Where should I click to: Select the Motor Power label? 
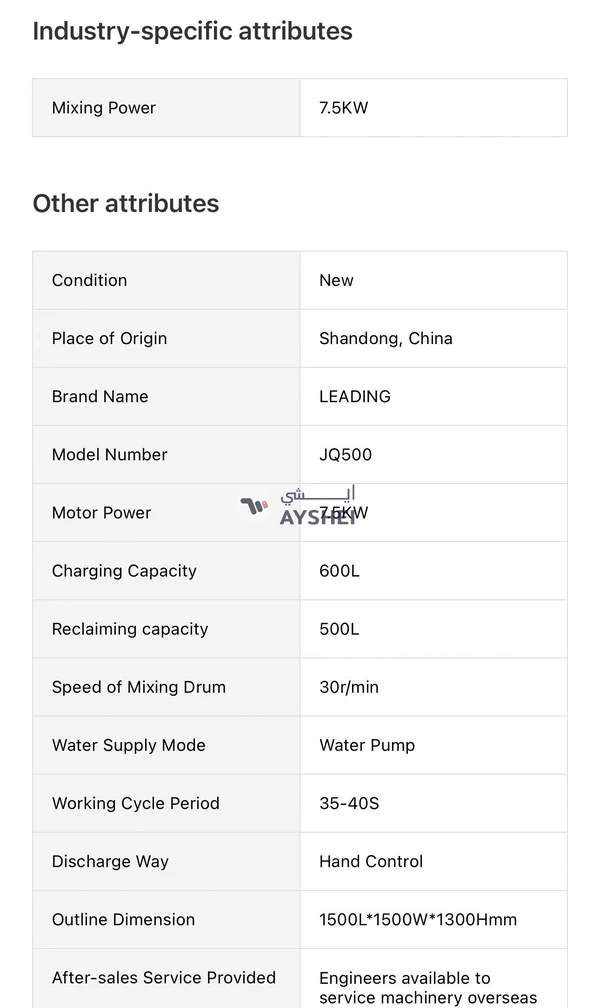click(102, 512)
